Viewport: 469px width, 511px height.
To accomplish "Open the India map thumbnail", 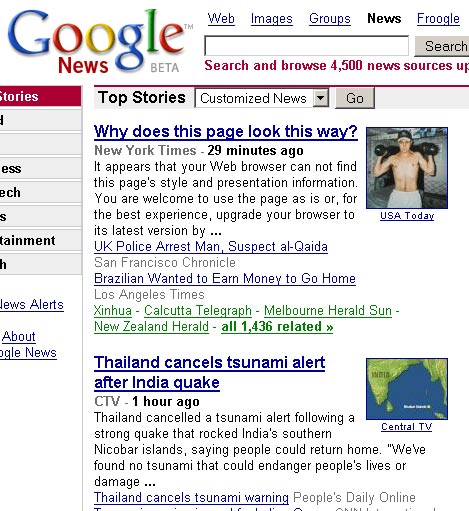I will (x=407, y=389).
